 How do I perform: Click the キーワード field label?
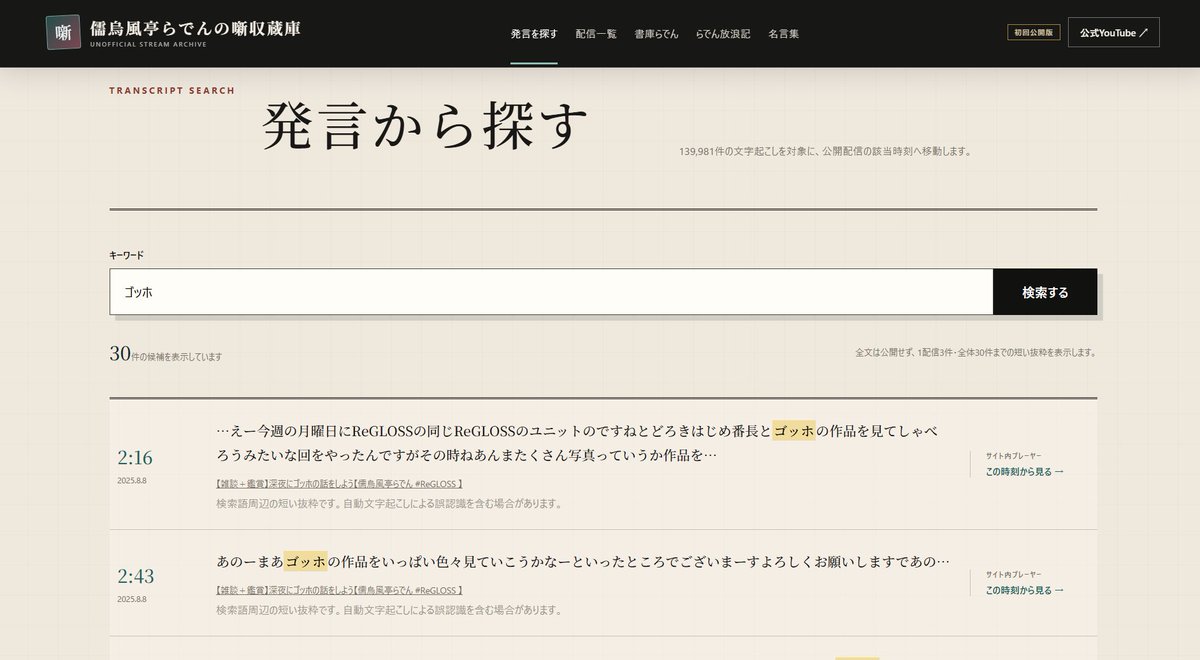(x=127, y=256)
